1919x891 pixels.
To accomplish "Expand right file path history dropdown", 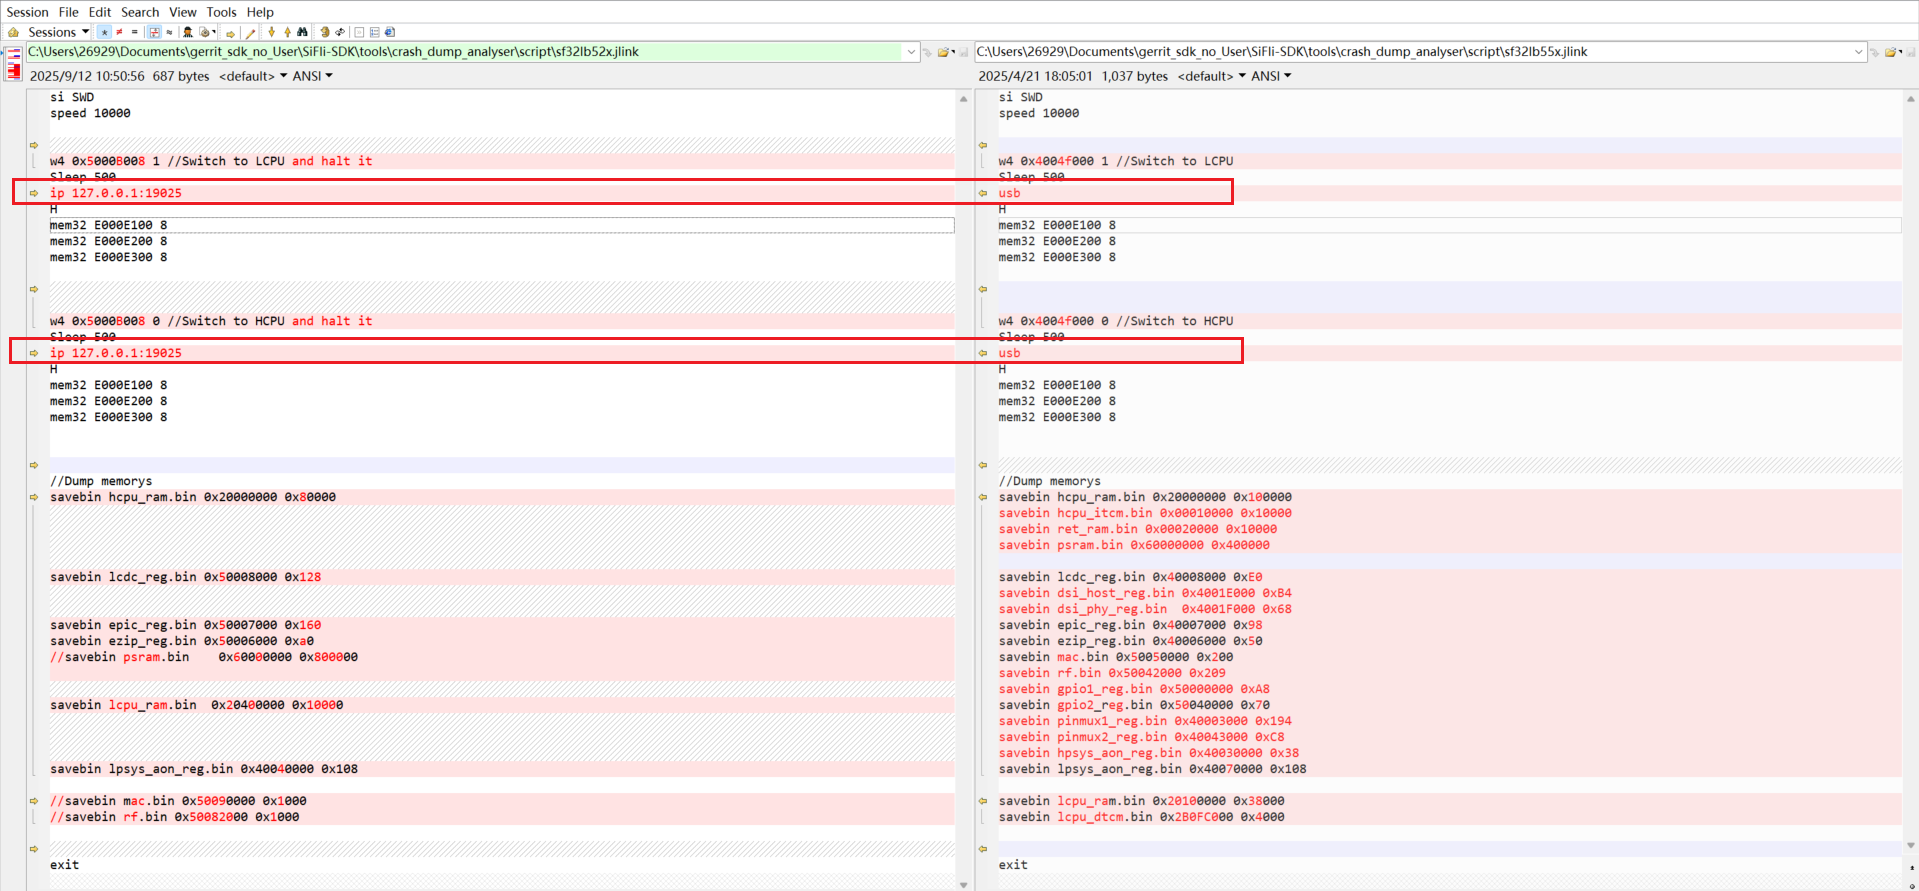I will coord(1858,52).
